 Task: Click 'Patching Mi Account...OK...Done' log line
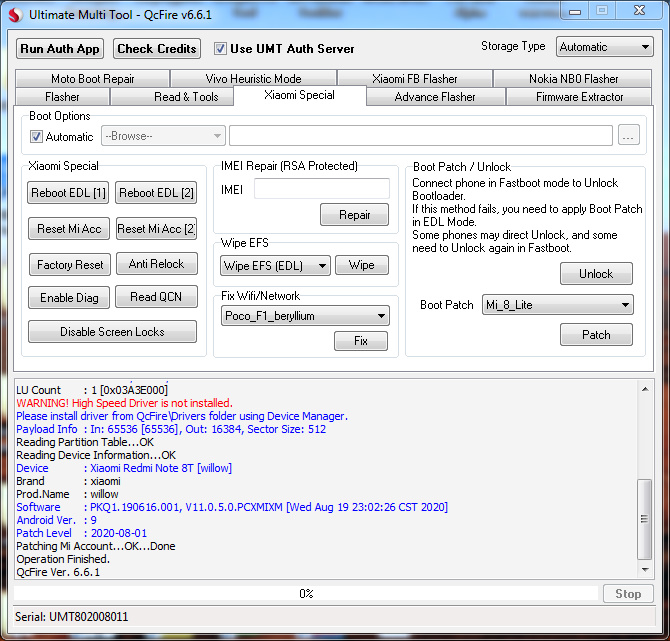click(96, 546)
